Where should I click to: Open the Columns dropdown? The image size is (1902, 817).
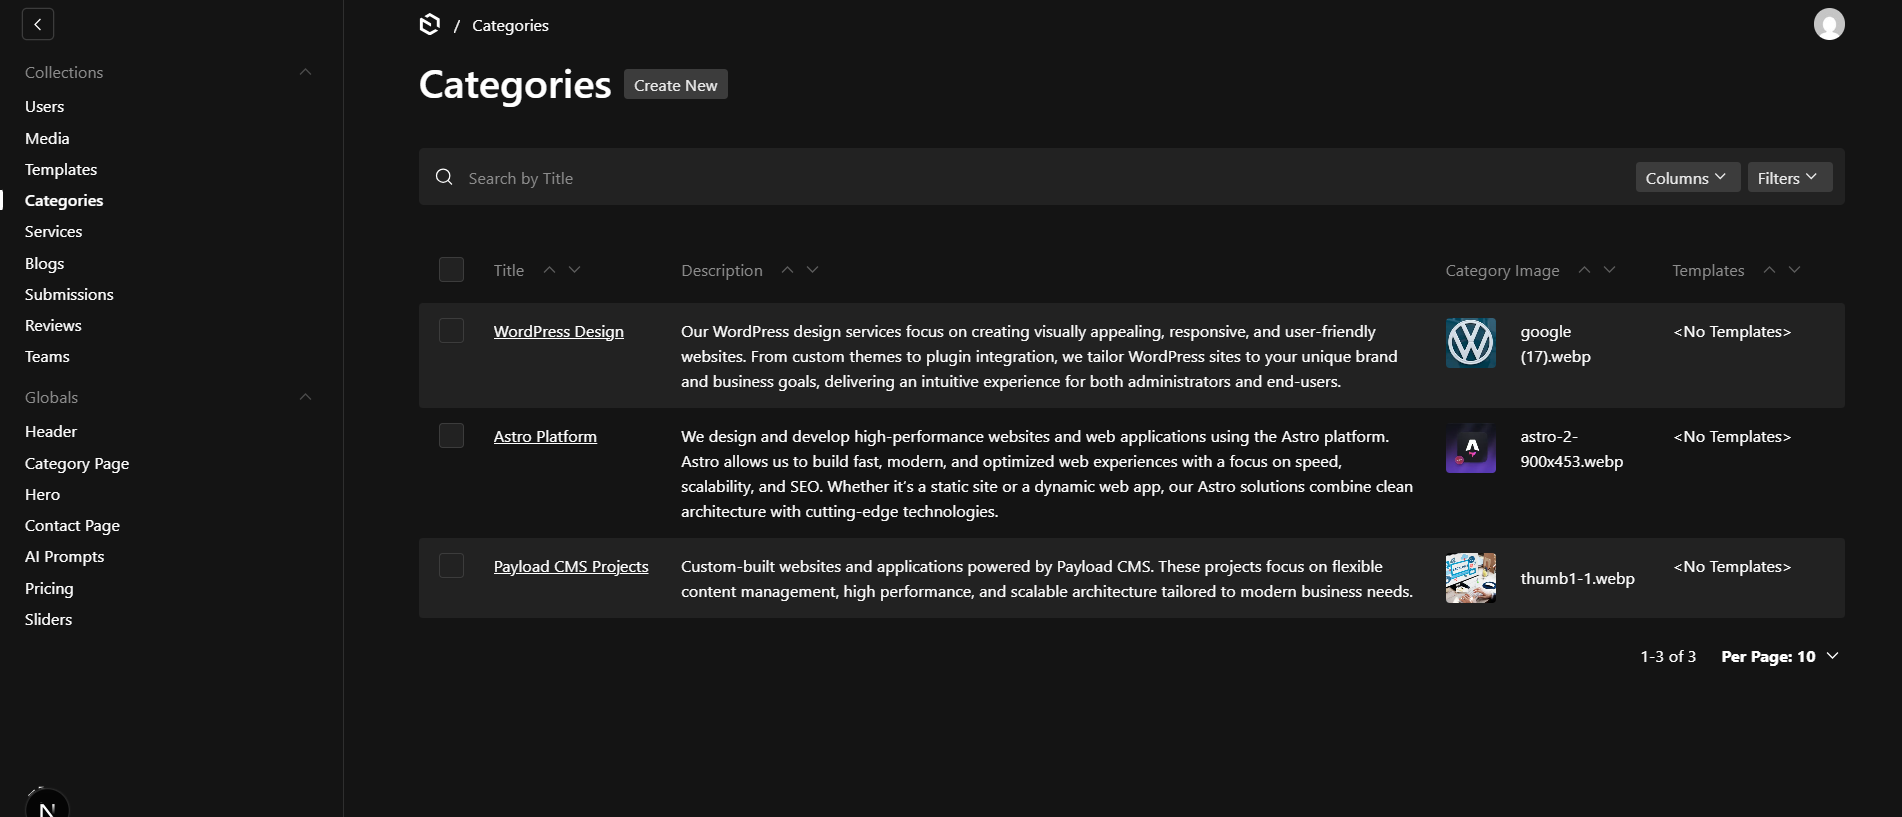click(1687, 178)
